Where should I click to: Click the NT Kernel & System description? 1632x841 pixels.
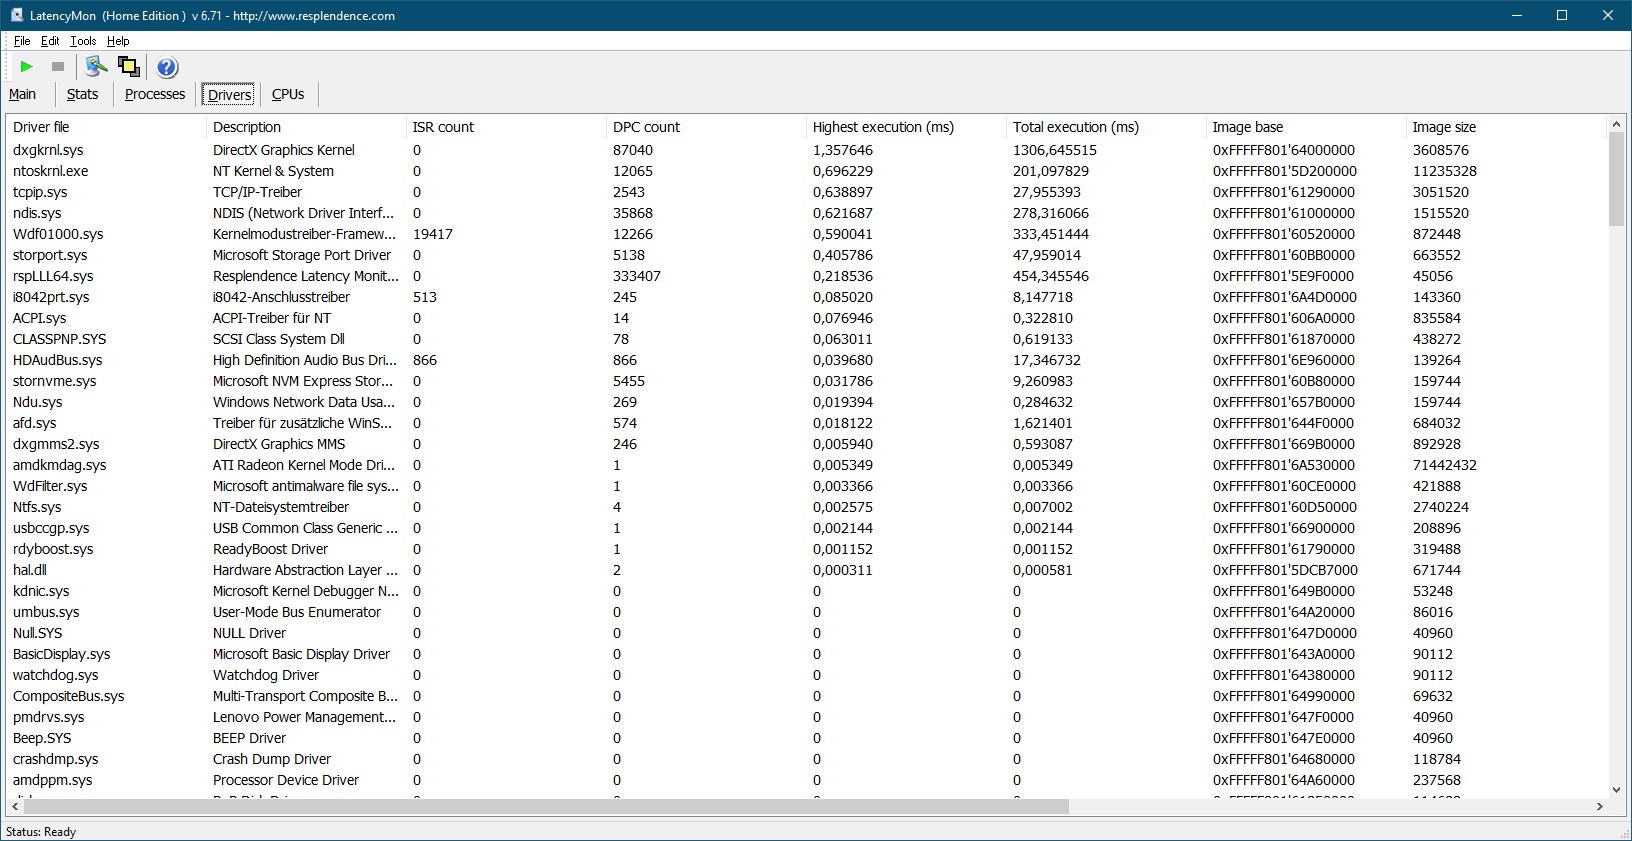point(273,171)
